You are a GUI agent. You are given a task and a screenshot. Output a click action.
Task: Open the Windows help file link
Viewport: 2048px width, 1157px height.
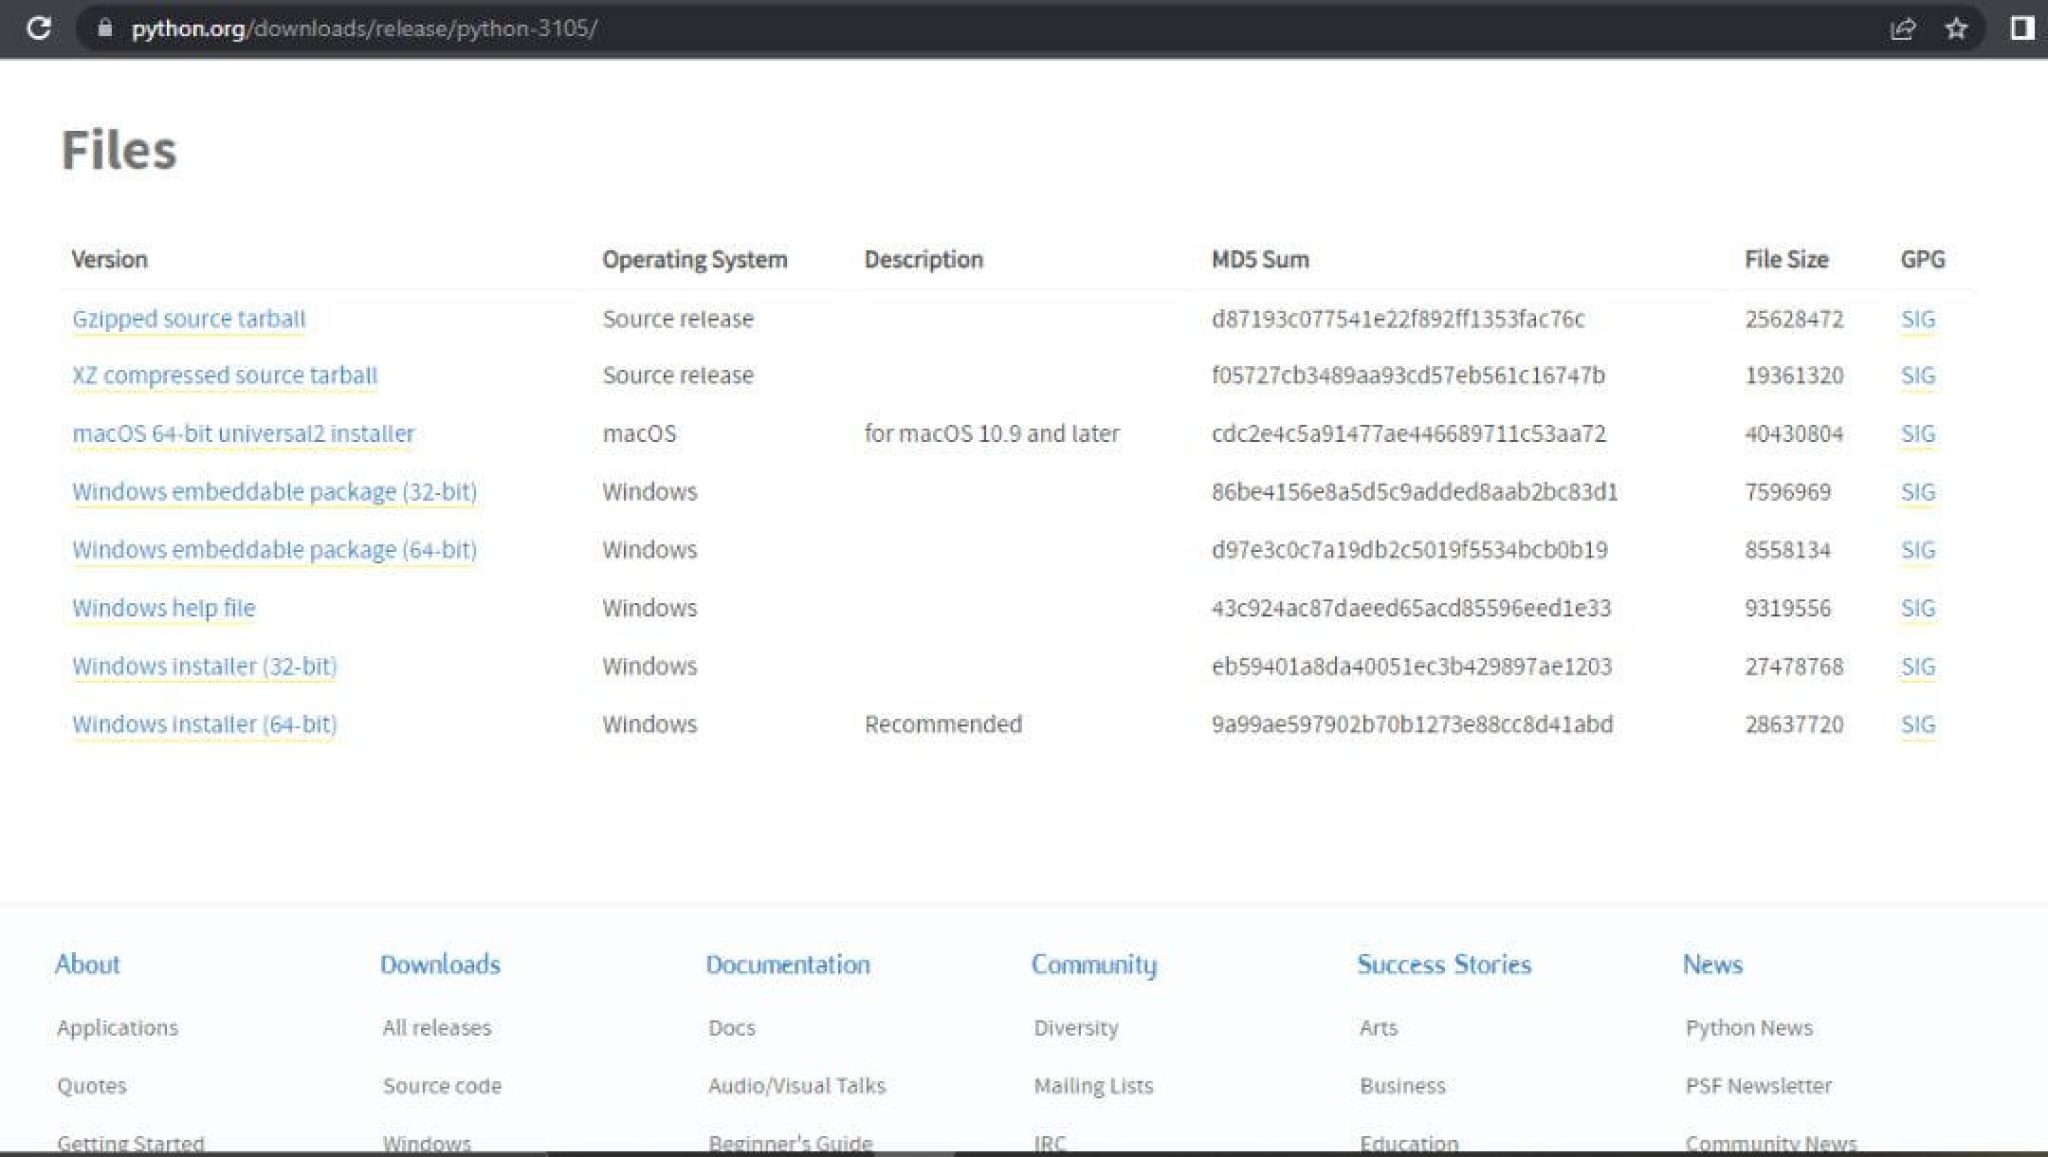coord(163,608)
